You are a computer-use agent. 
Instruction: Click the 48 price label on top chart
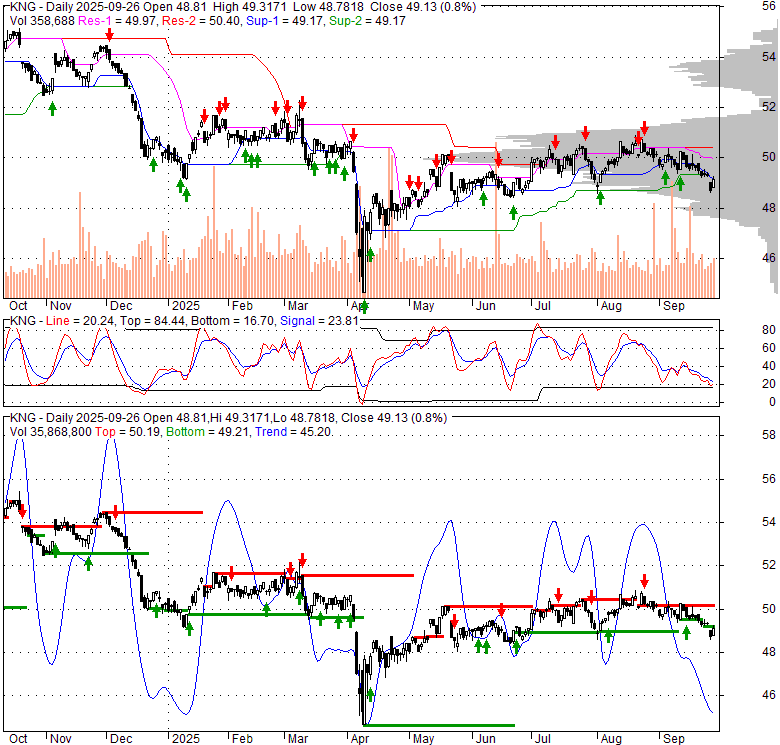pos(769,207)
